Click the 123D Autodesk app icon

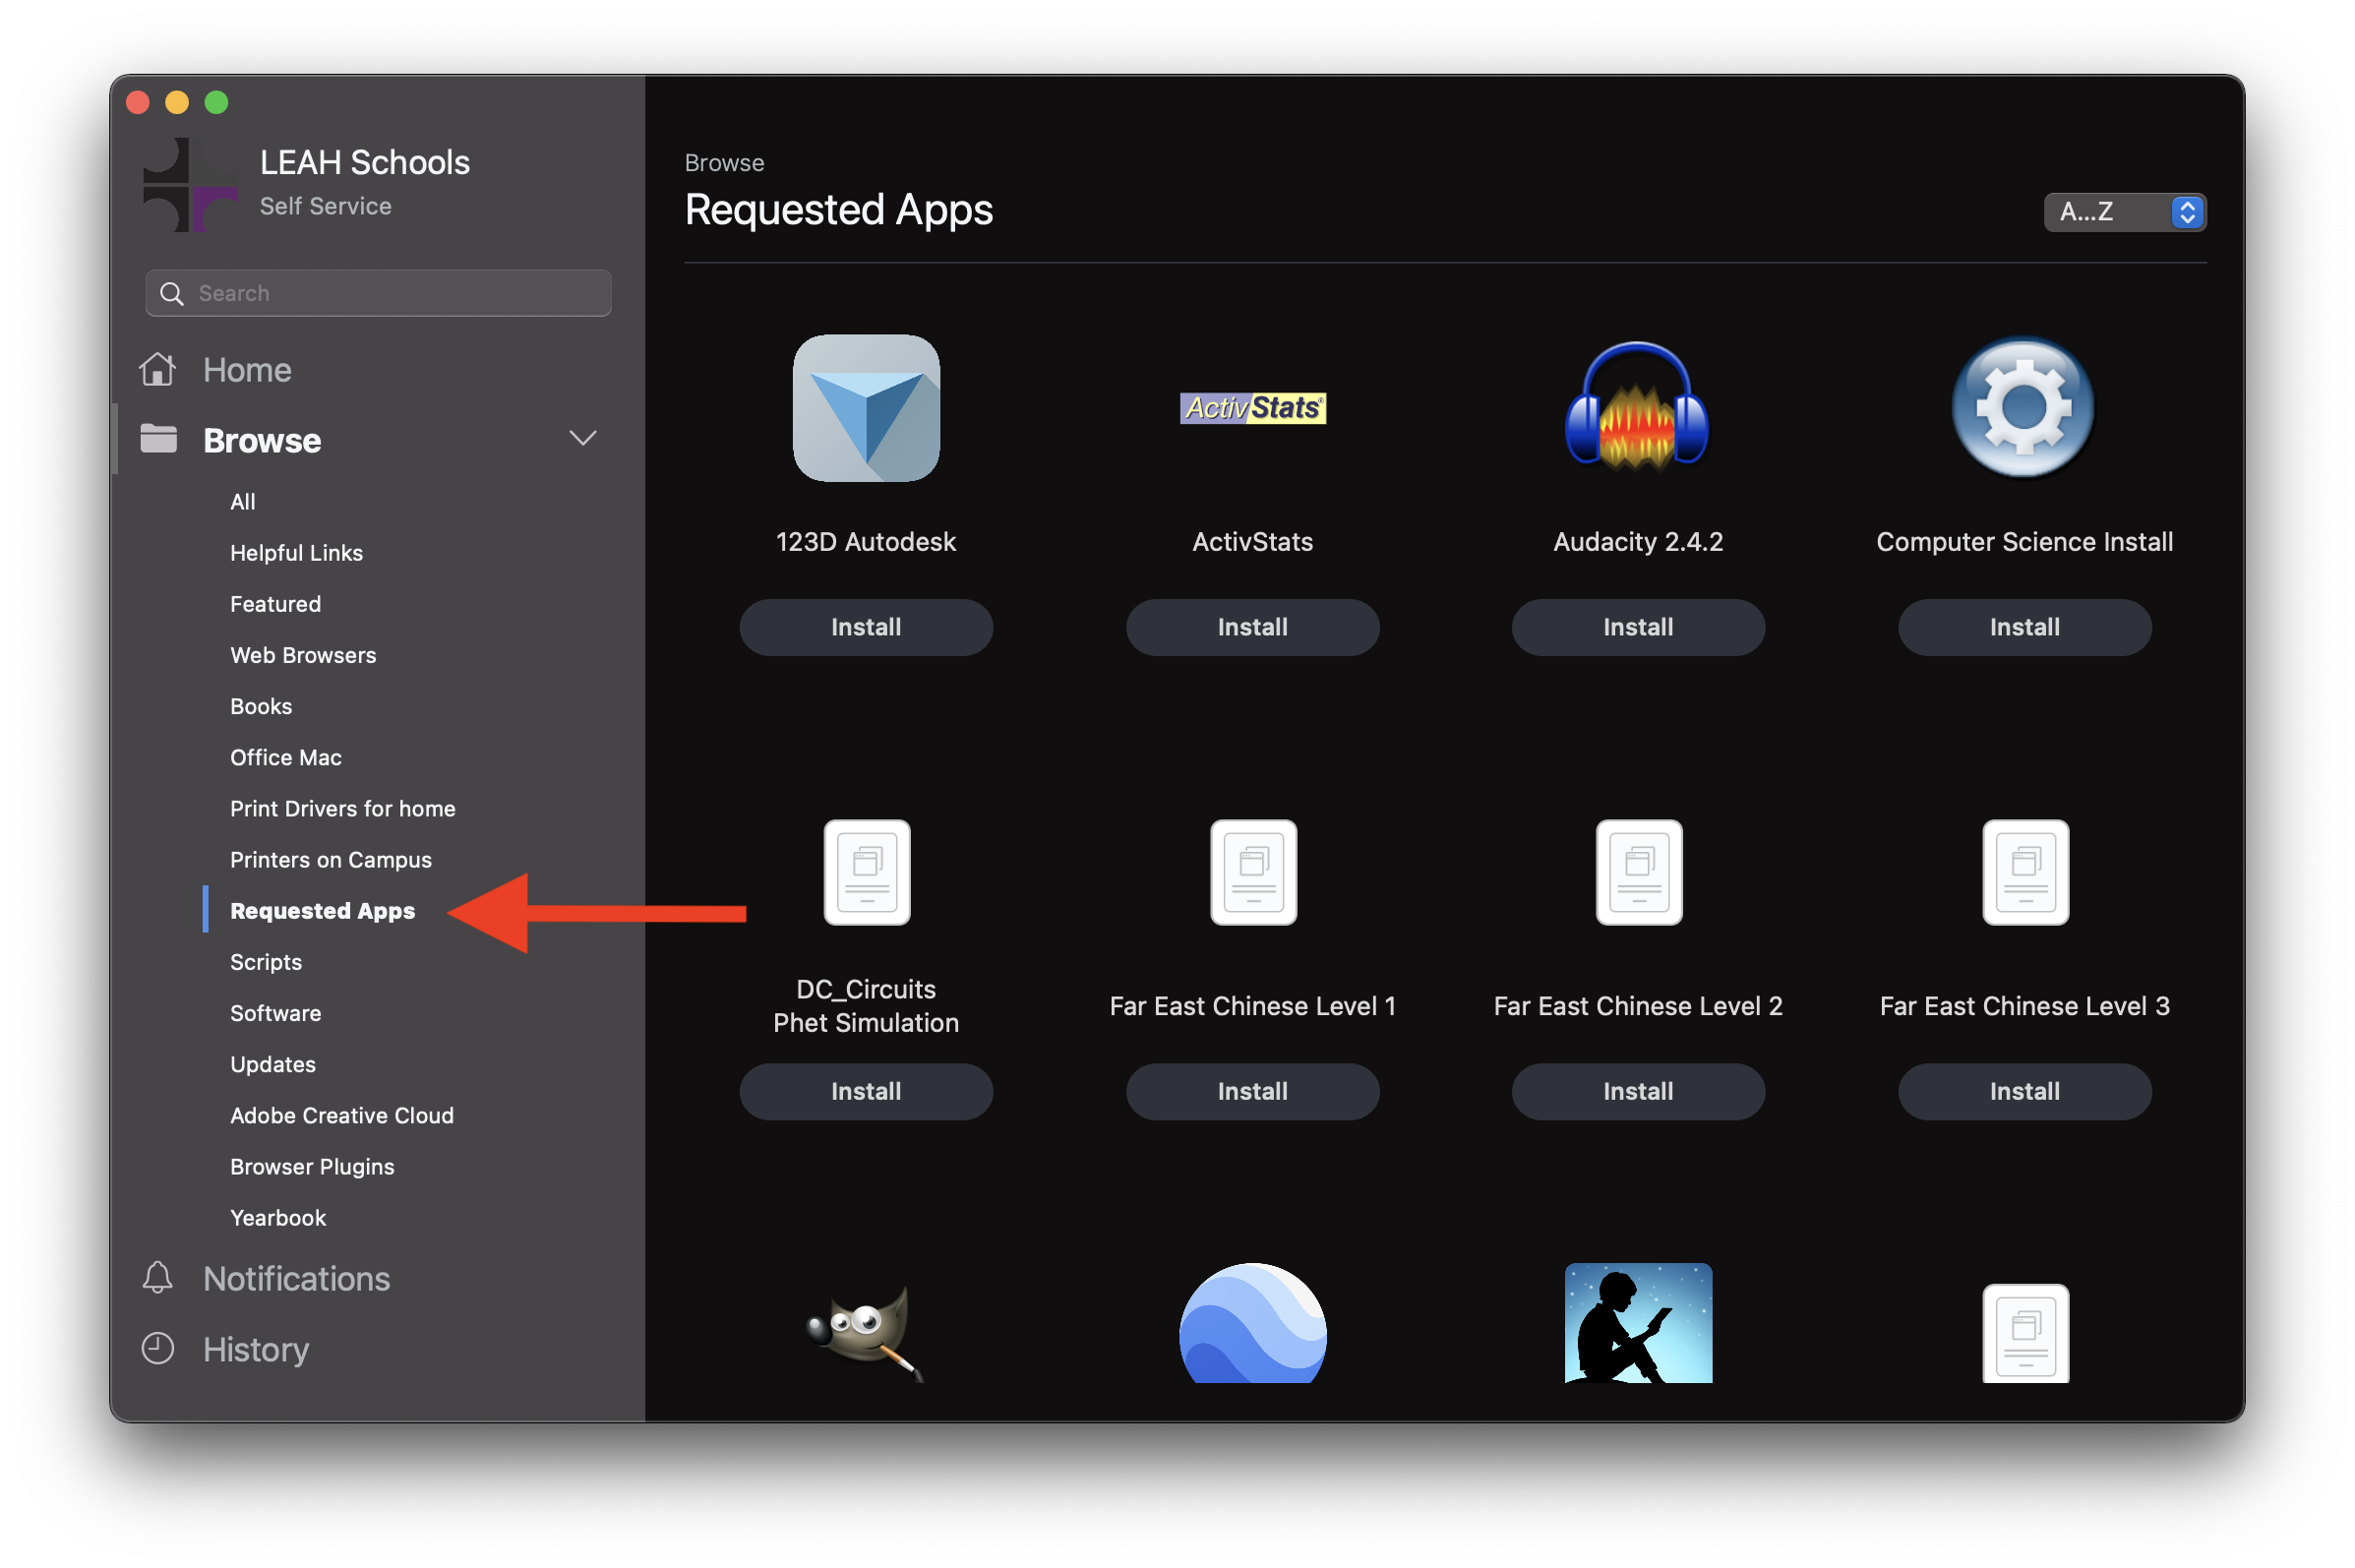pos(866,408)
